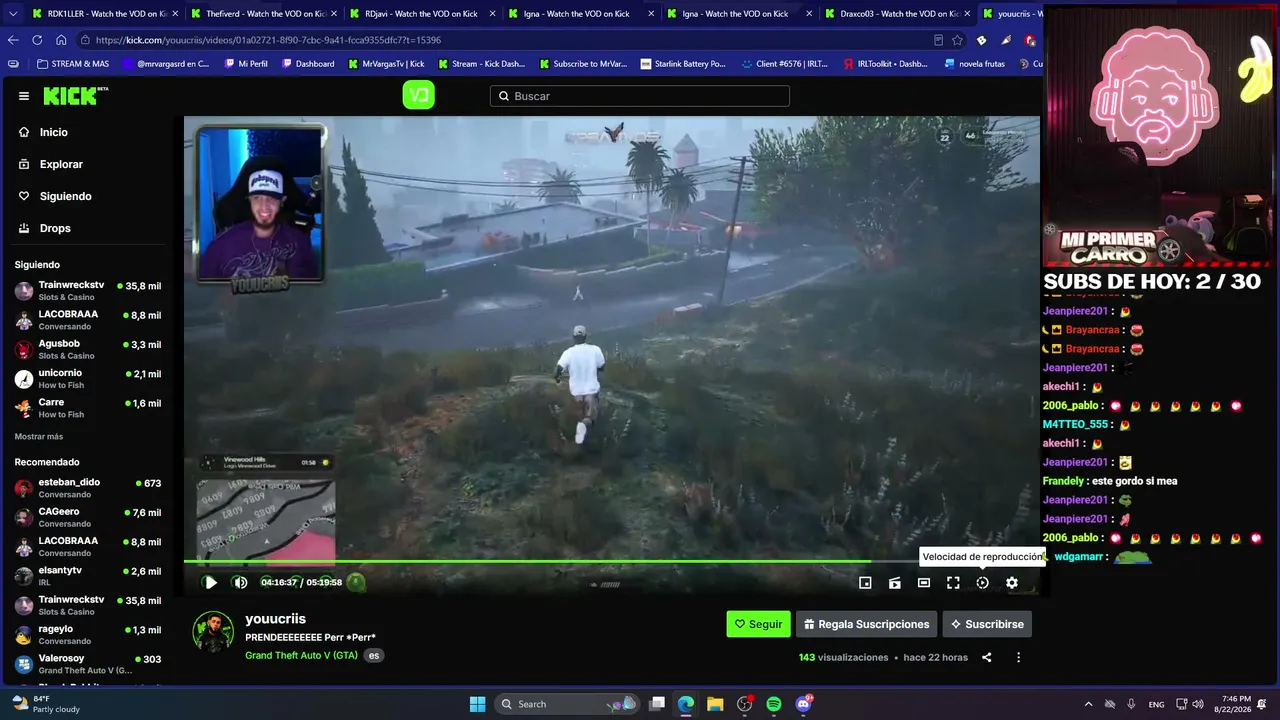Open Starlink Battery bookmark
Image resolution: width=1280 pixels, height=720 pixels.
683,64
